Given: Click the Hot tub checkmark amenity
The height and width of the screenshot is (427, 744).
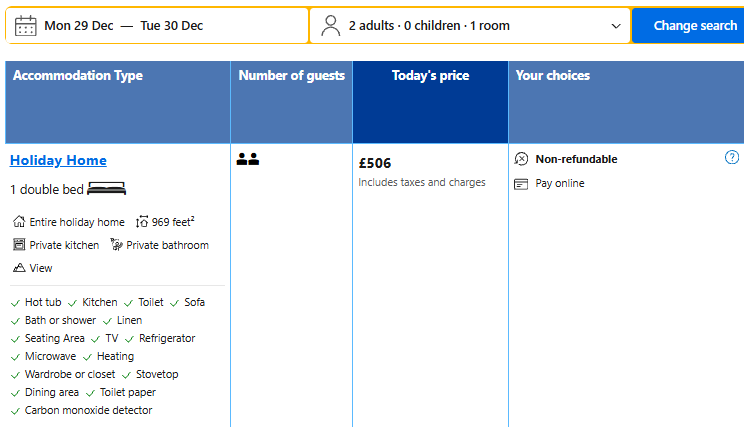Looking at the screenshot, I should click(x=36, y=302).
